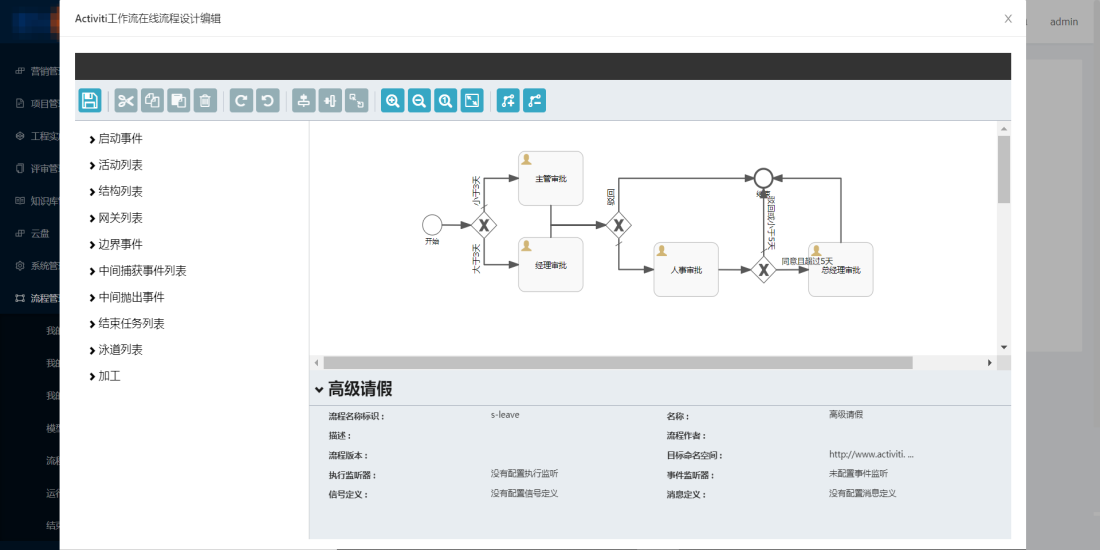Expand the 中间捕获事件列表 group
Viewport: 1100px width, 550px height.
pos(138,271)
